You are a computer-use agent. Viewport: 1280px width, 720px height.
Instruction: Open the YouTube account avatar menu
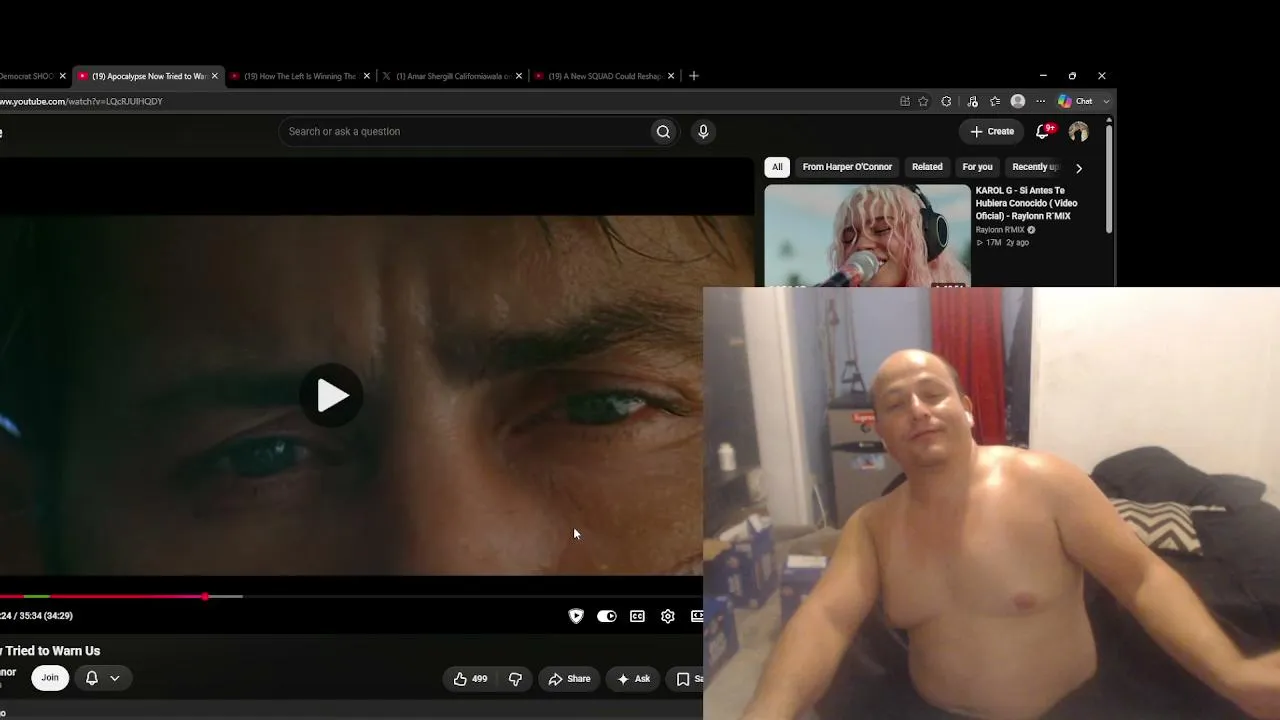(1078, 132)
